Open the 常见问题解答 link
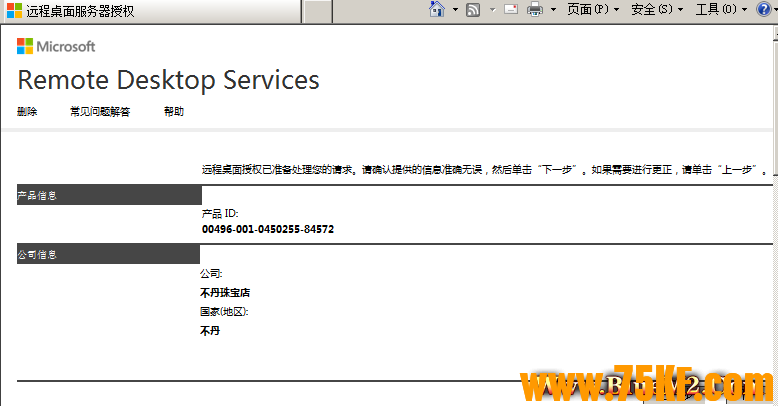This screenshot has width=778, height=406. (100, 112)
